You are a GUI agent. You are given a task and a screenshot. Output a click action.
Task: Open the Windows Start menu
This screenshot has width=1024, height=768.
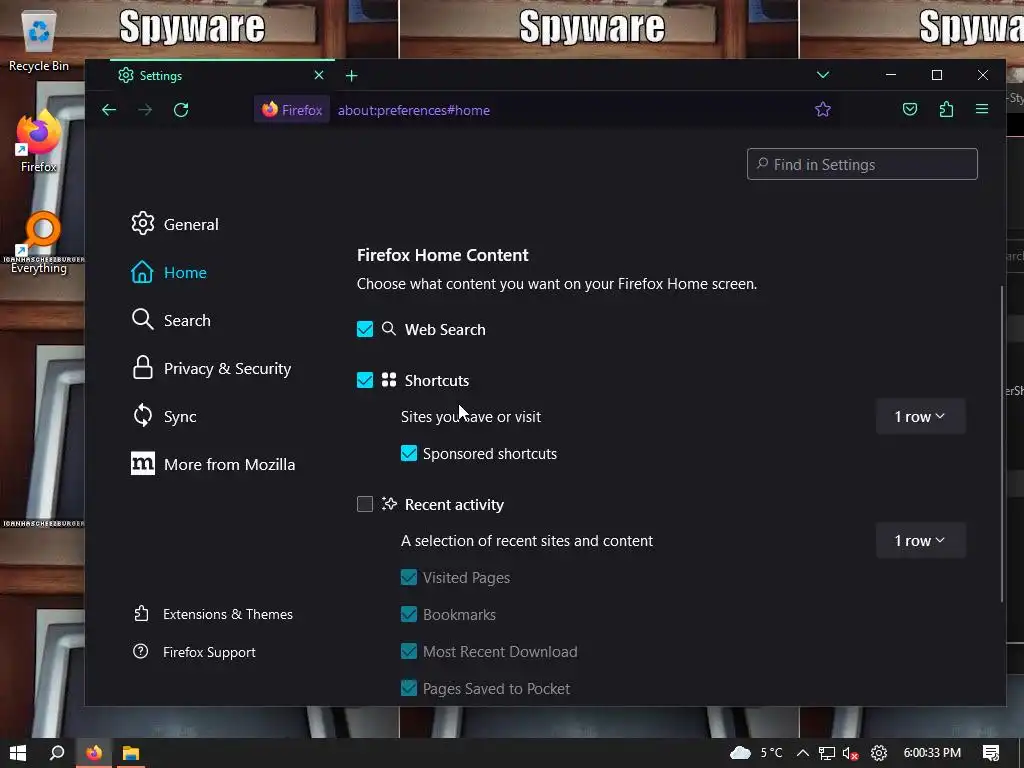click(x=18, y=753)
